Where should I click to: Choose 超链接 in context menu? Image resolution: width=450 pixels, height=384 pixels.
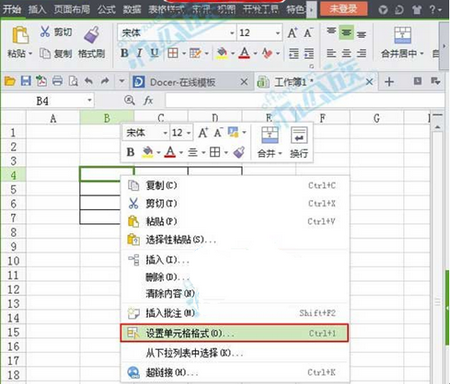(x=235, y=372)
